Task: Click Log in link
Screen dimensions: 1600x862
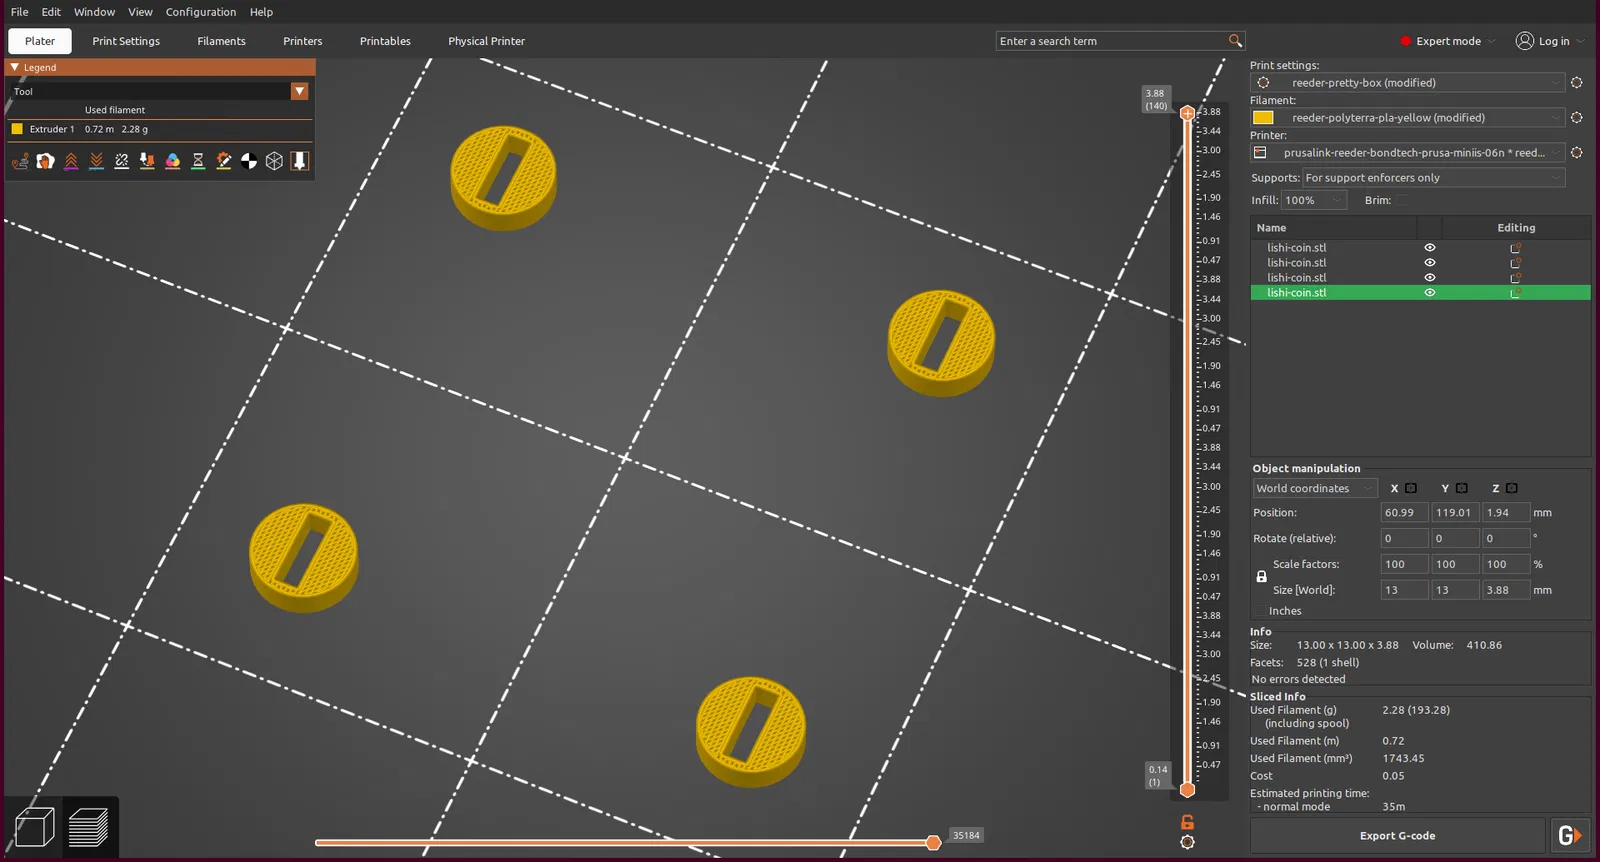Action: click(1553, 41)
